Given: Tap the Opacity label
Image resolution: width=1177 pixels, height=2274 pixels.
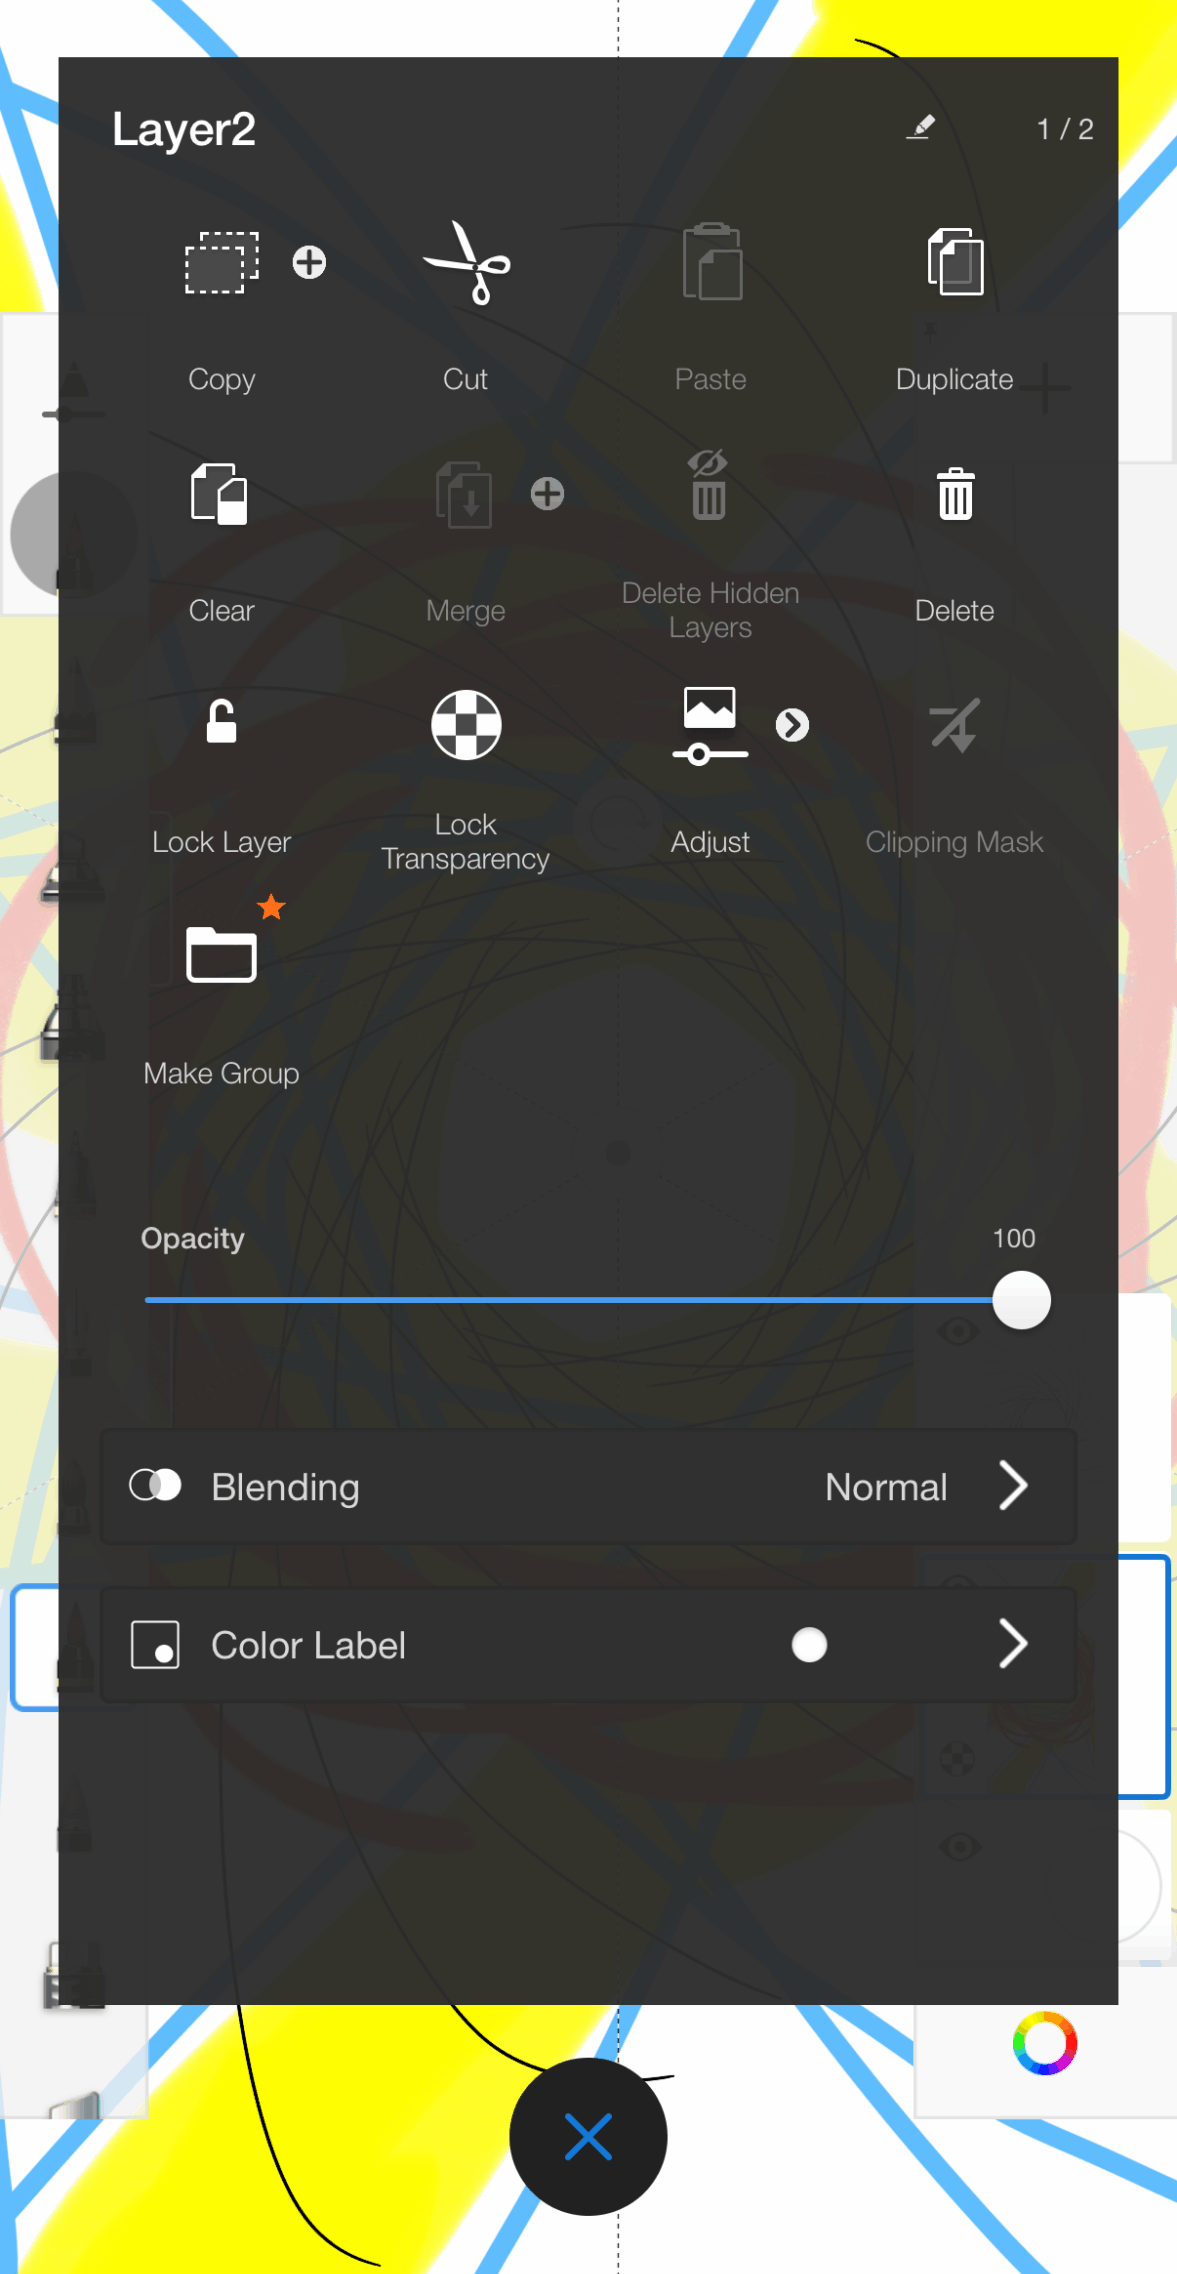Looking at the screenshot, I should tap(192, 1239).
